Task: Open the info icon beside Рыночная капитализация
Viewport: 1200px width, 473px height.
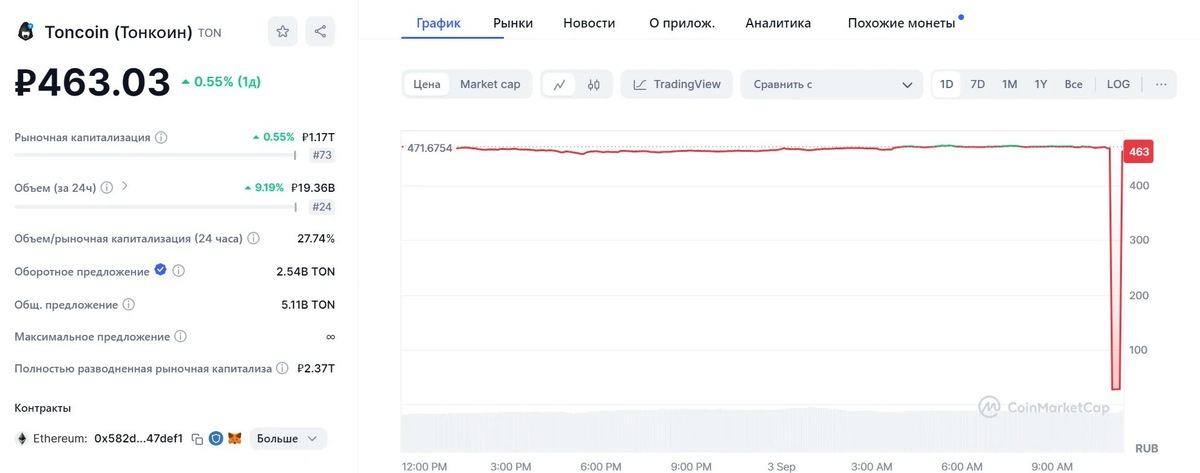Action: (161, 137)
